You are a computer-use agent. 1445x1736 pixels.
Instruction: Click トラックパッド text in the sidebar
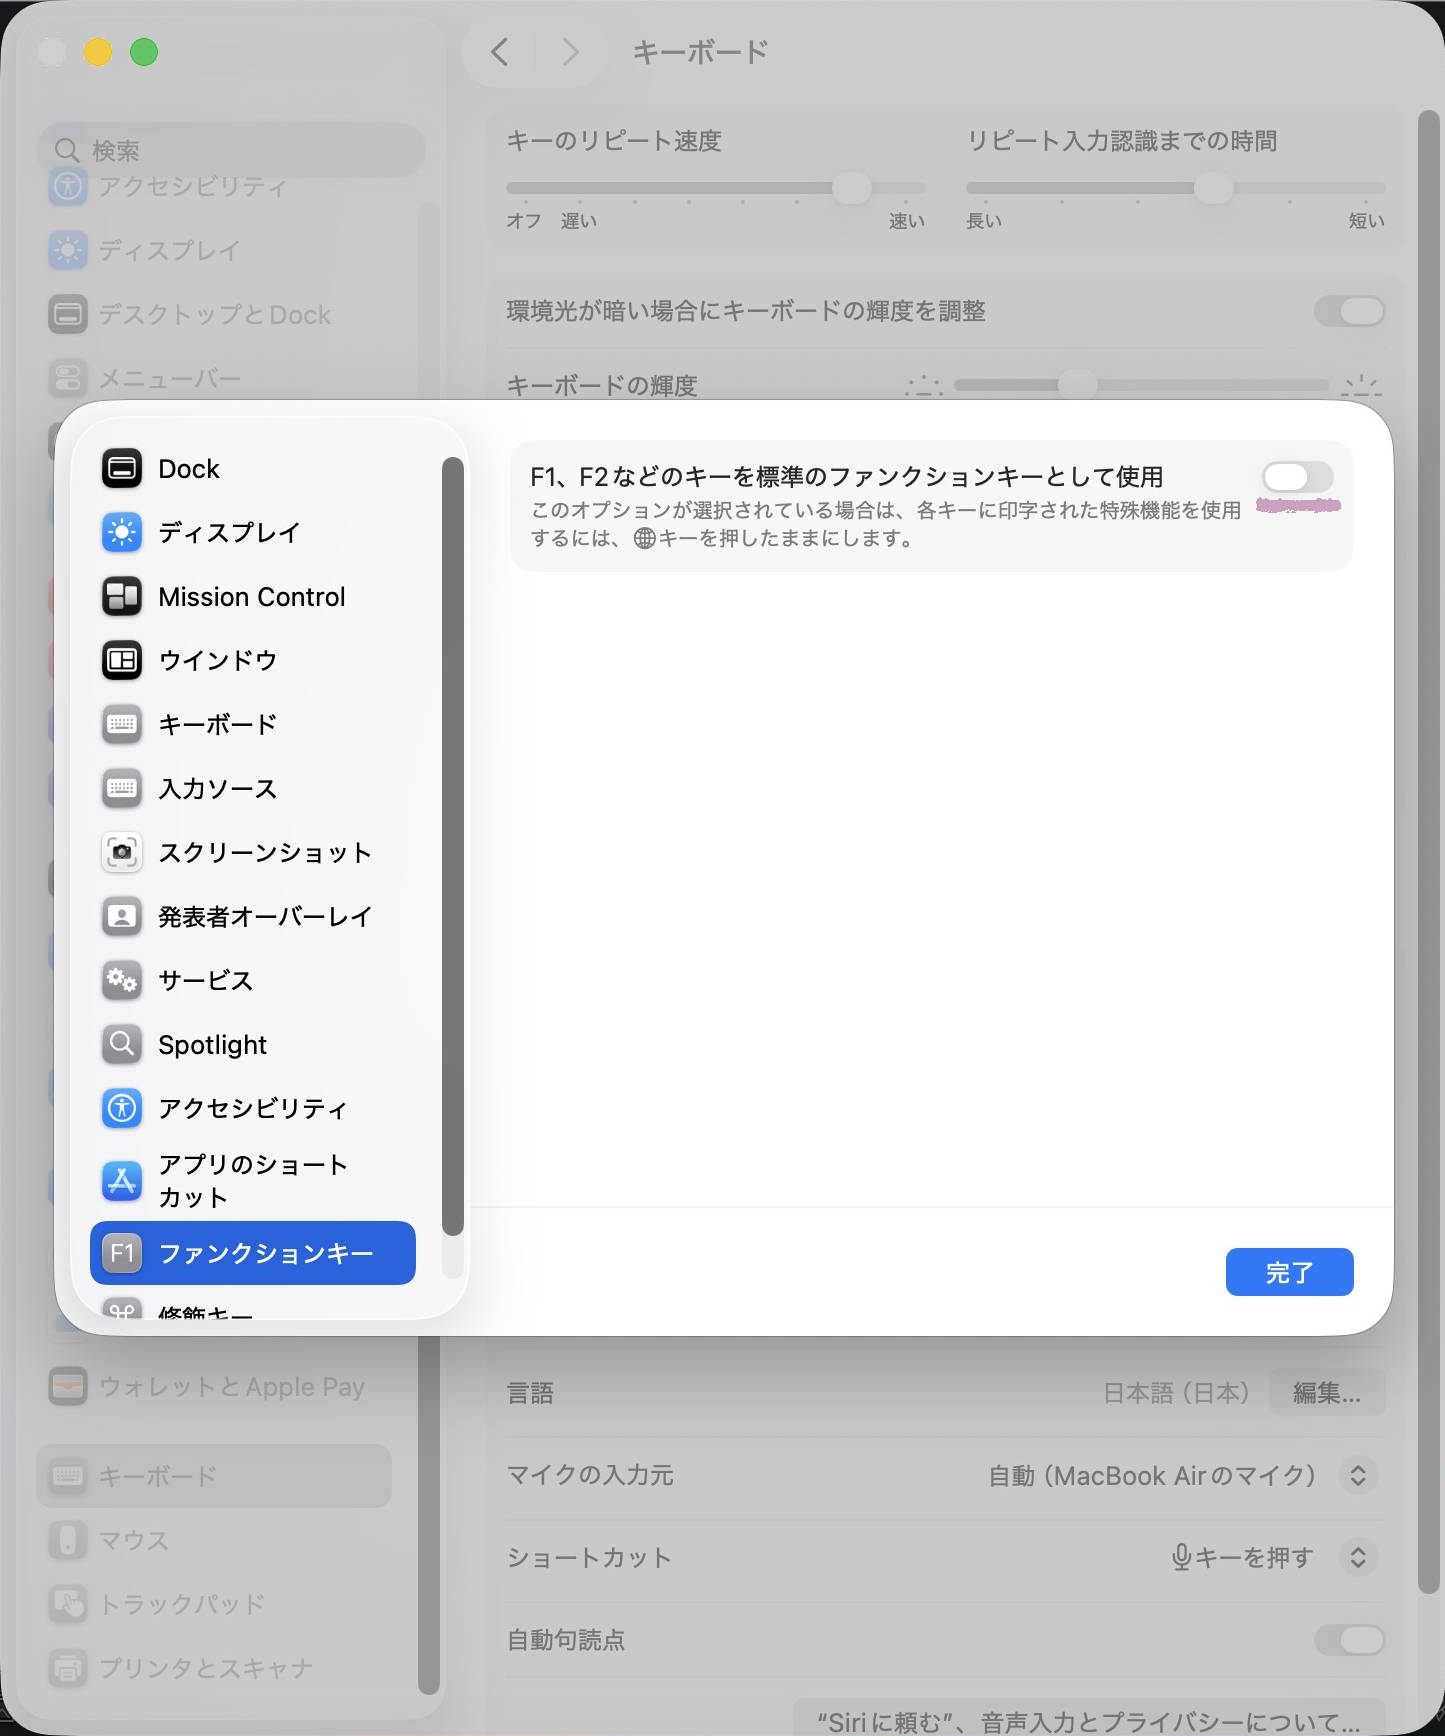pyautogui.click(x=182, y=1604)
